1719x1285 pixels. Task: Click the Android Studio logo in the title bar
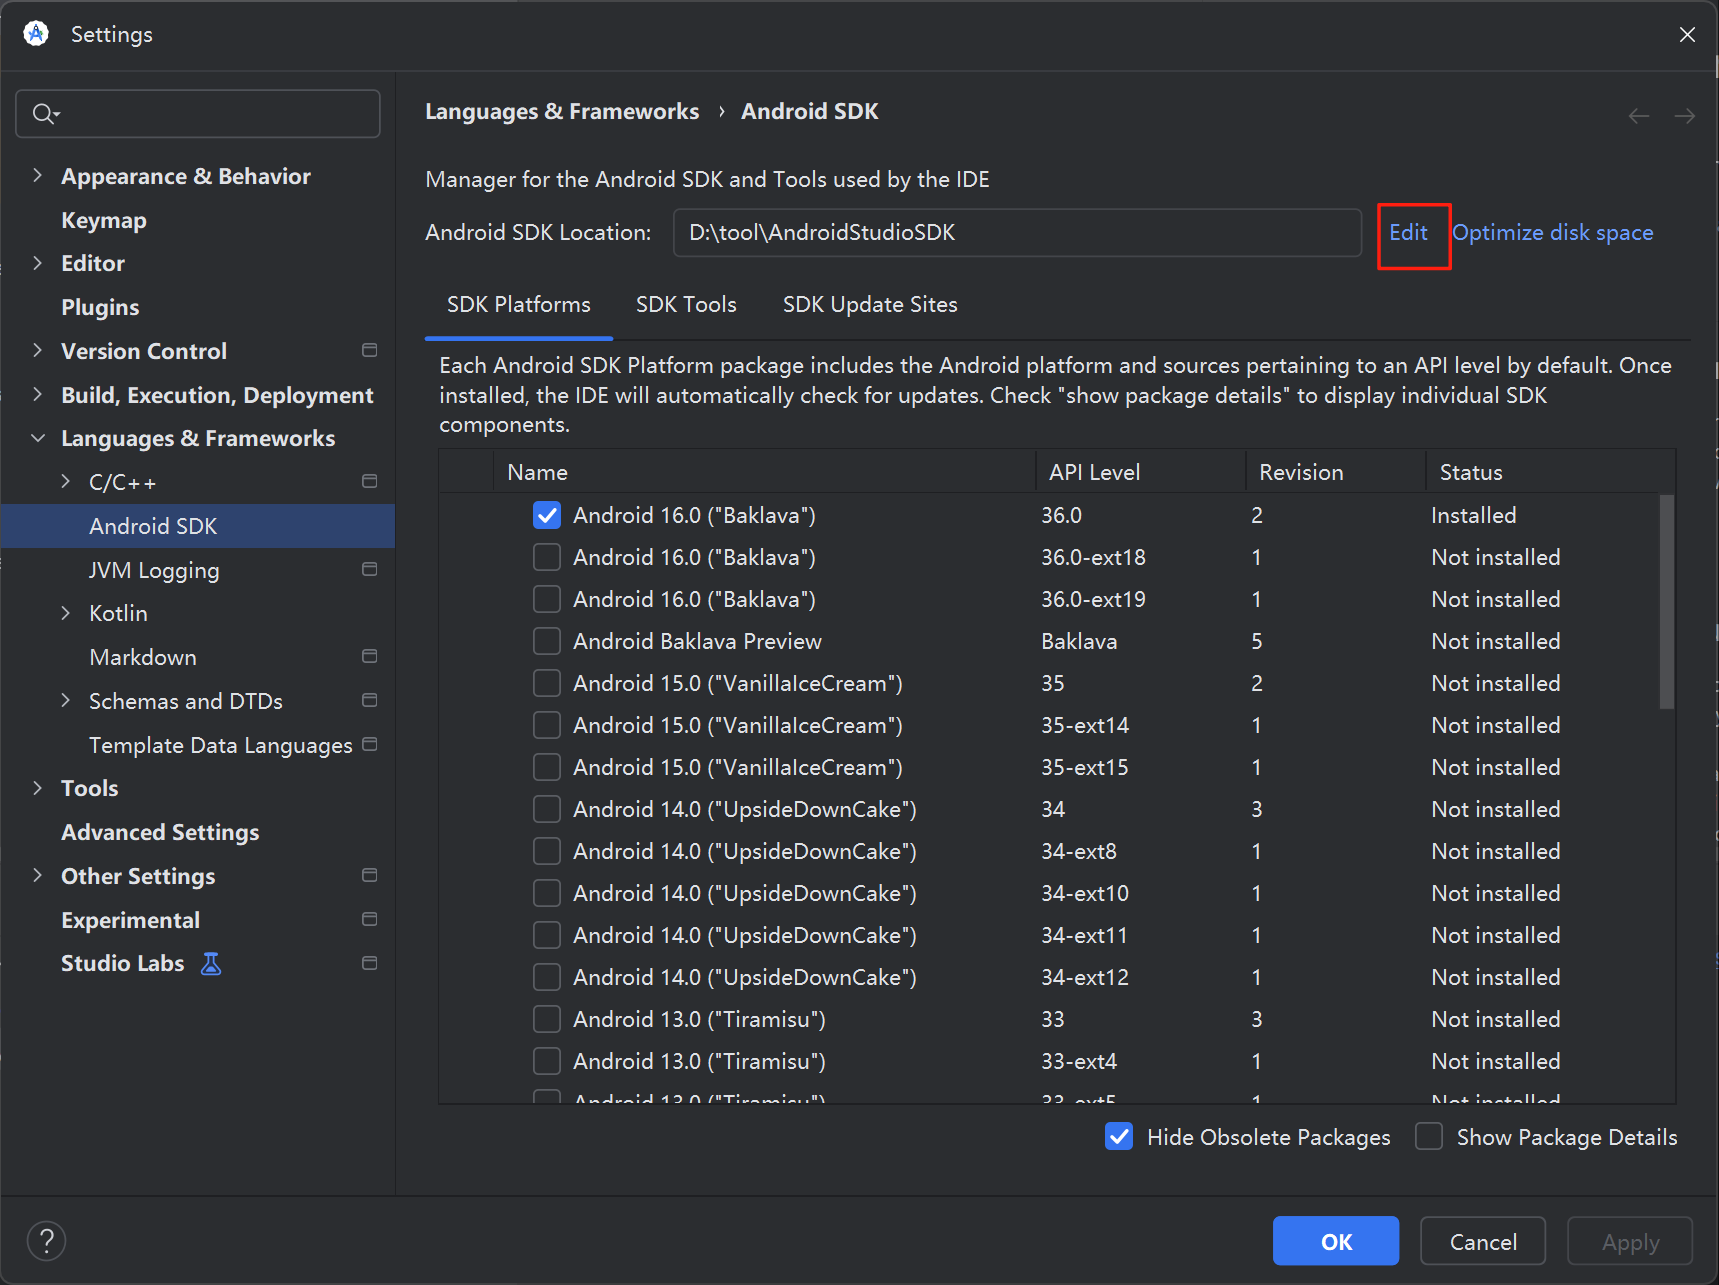tap(36, 33)
